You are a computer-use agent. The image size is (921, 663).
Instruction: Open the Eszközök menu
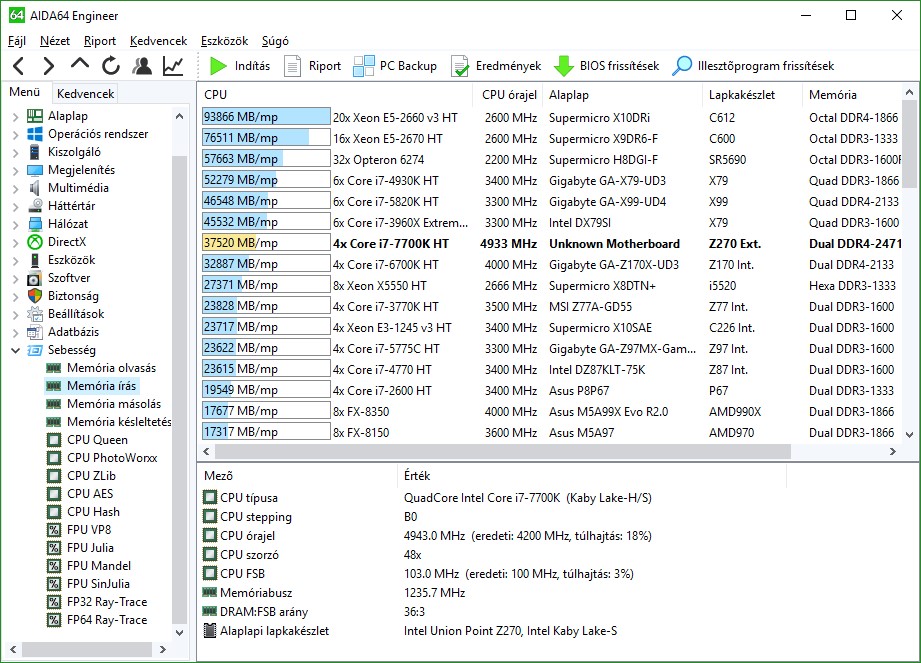click(224, 41)
